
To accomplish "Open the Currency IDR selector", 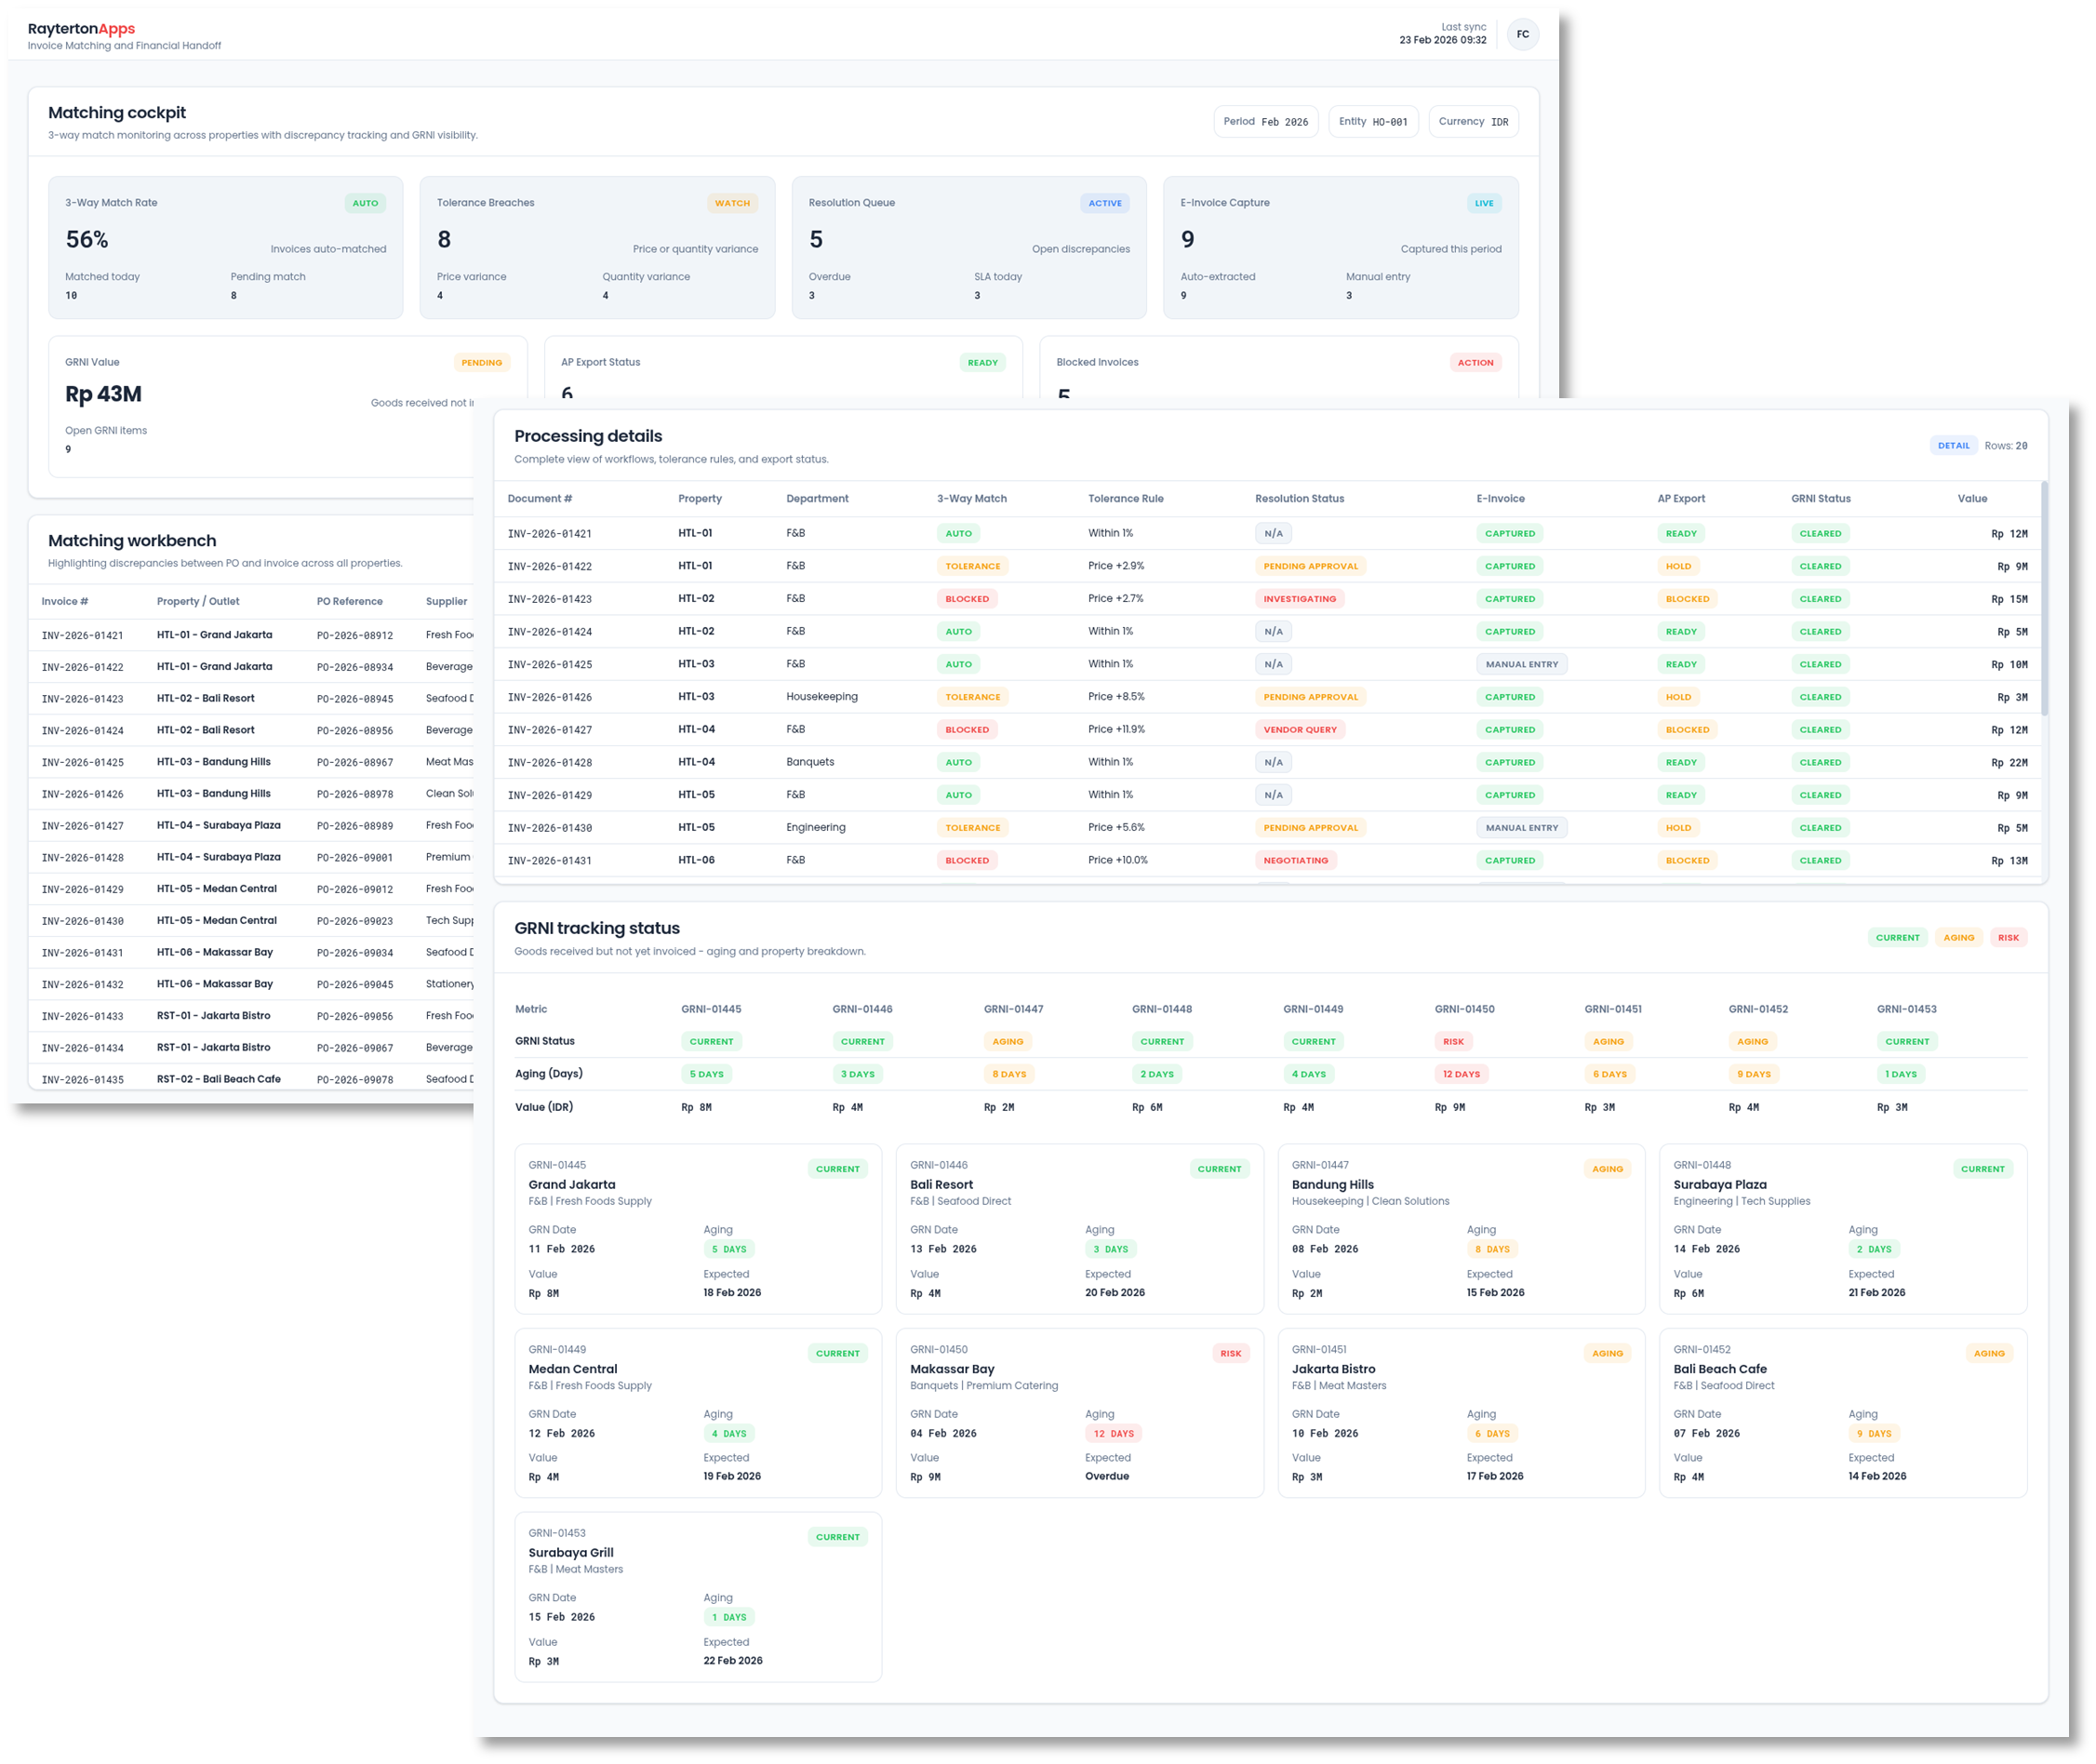I will click(1473, 121).
